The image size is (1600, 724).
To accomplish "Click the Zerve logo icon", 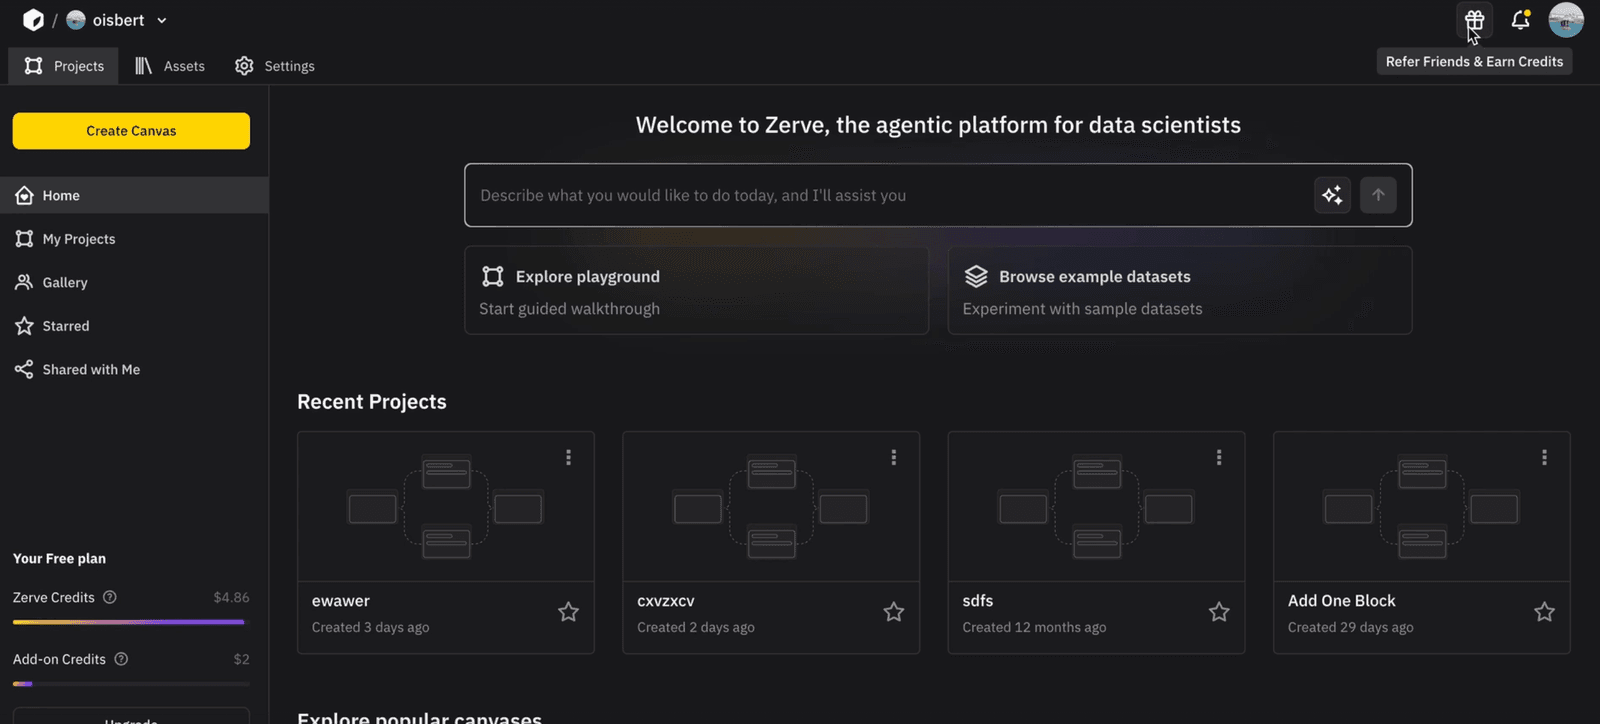I will click(33, 20).
